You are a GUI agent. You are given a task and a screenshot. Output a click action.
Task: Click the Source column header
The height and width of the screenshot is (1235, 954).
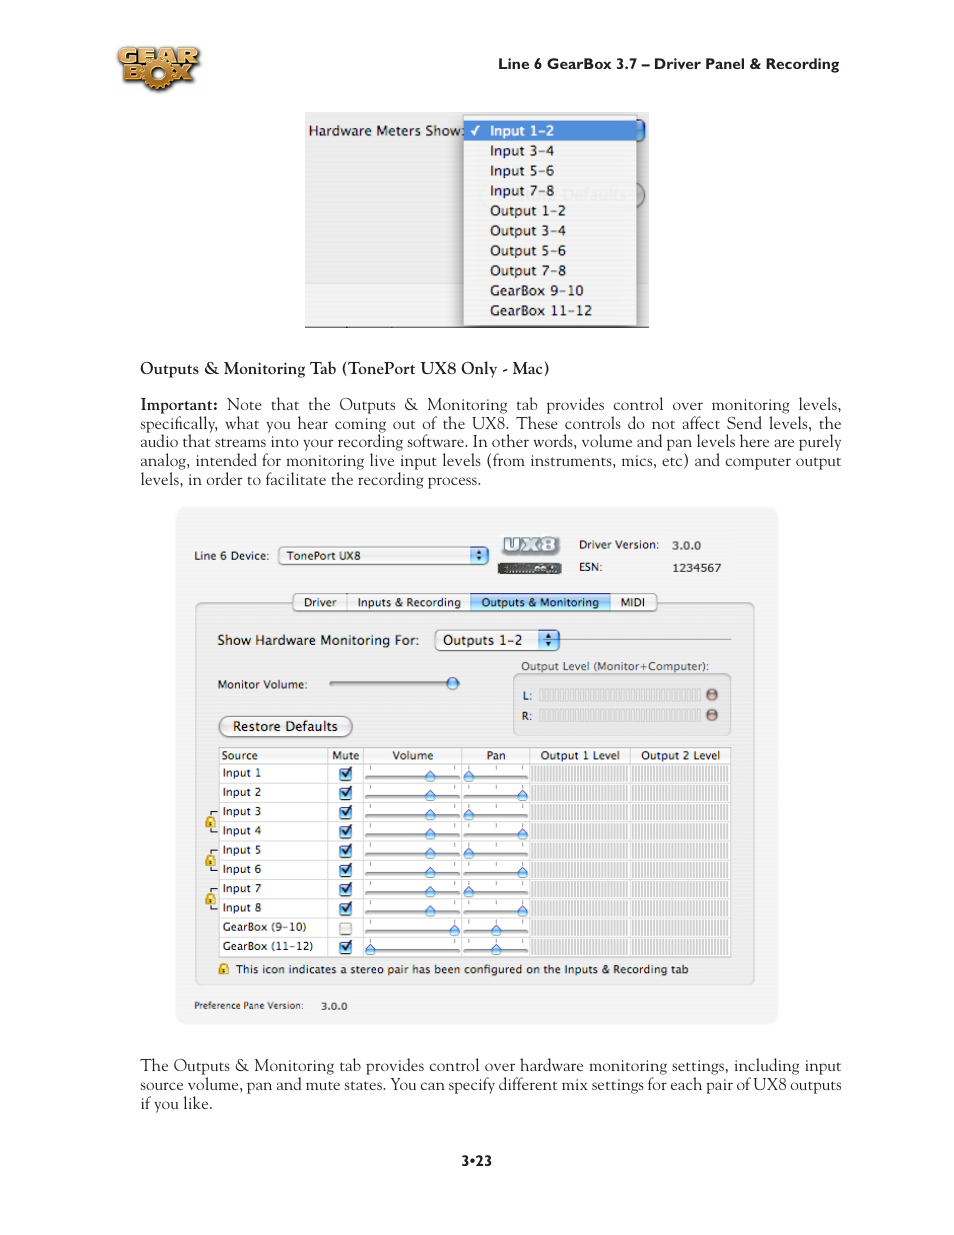[274, 755]
